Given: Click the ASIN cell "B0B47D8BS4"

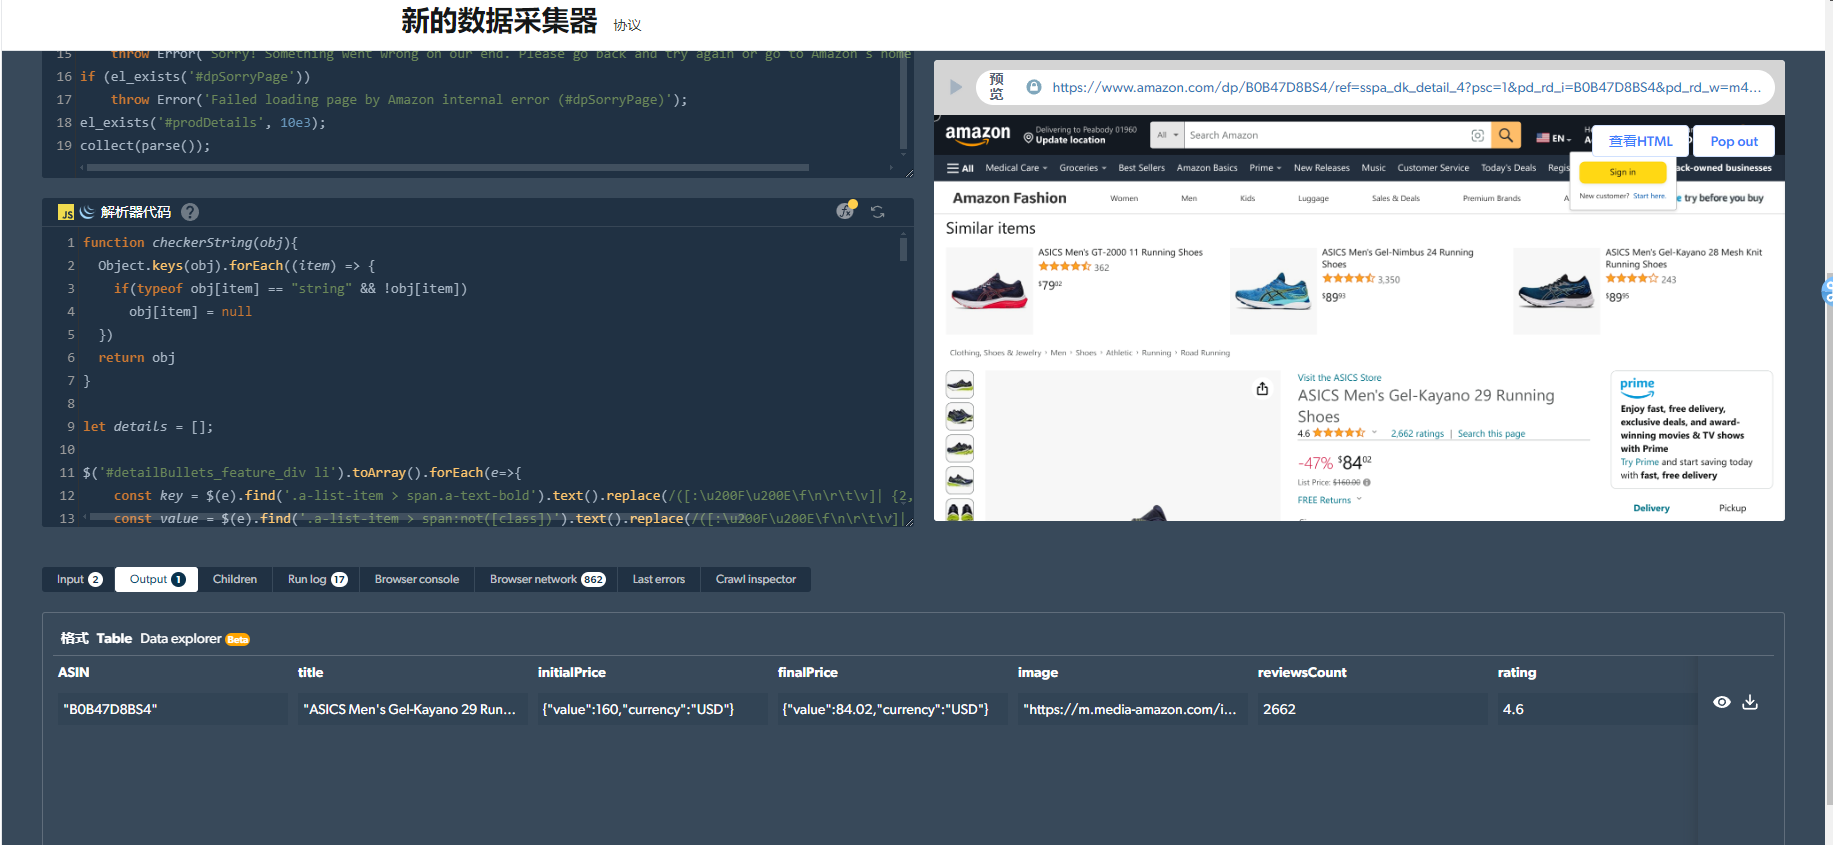Looking at the screenshot, I should pyautogui.click(x=172, y=709).
